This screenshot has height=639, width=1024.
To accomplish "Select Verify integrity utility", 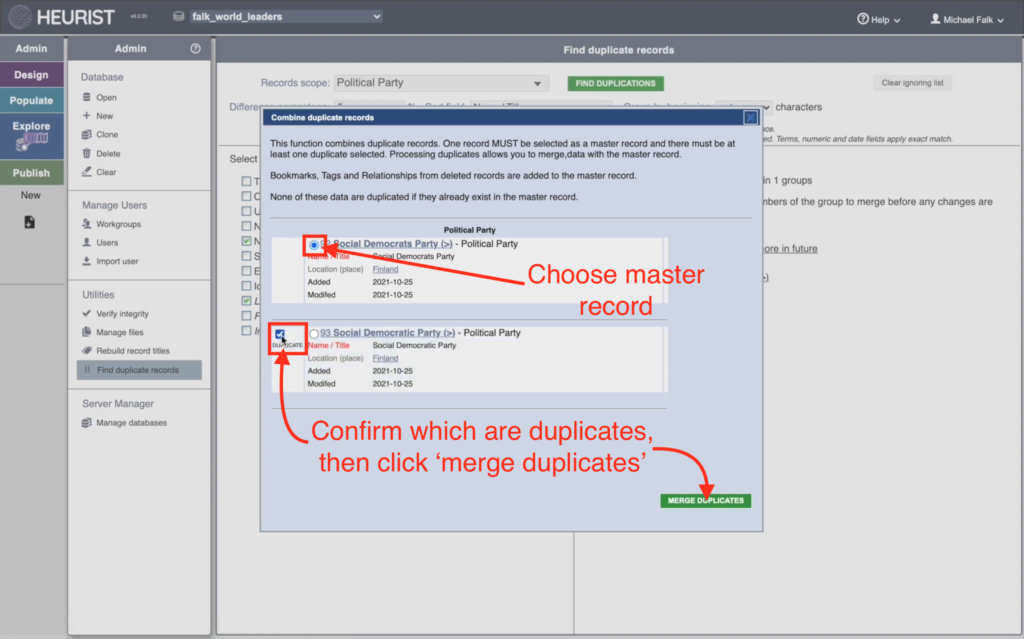I will coord(122,314).
